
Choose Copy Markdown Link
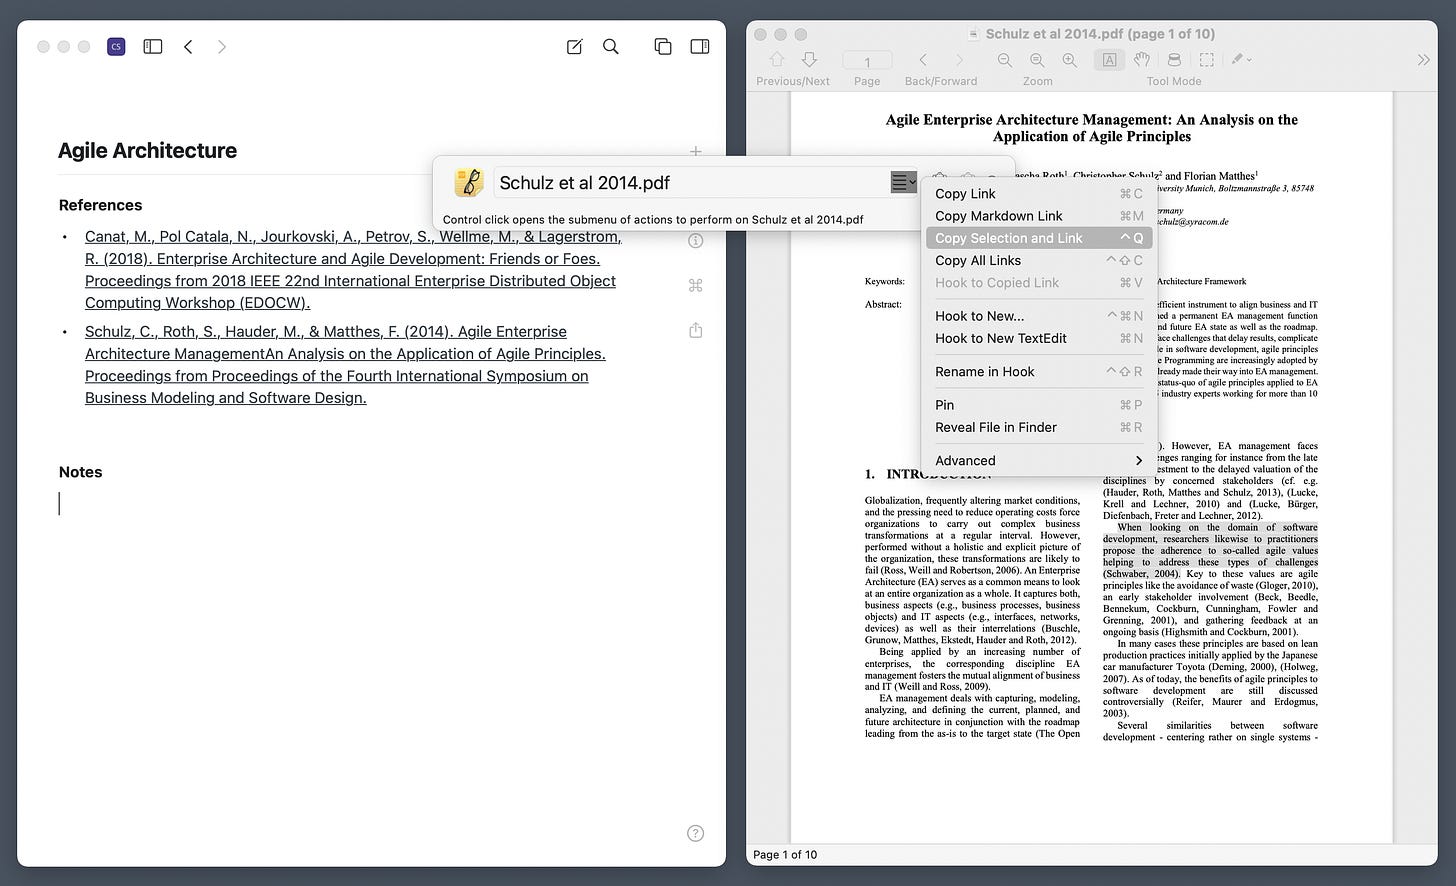point(1039,216)
